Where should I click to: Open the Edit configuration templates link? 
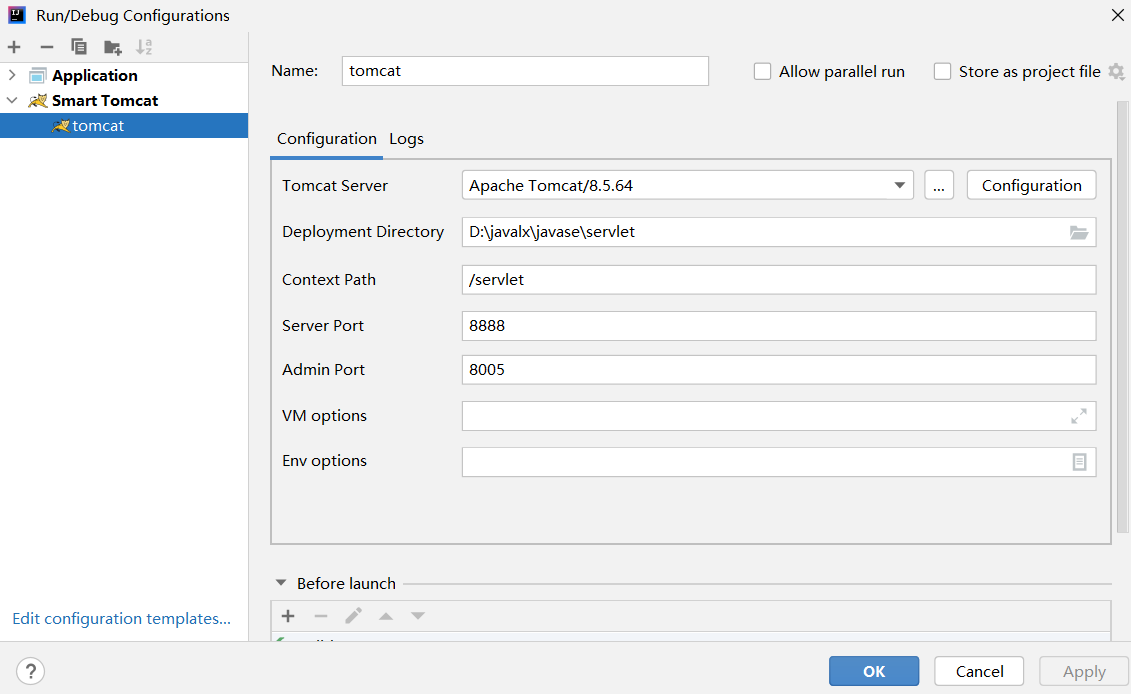(x=121, y=619)
